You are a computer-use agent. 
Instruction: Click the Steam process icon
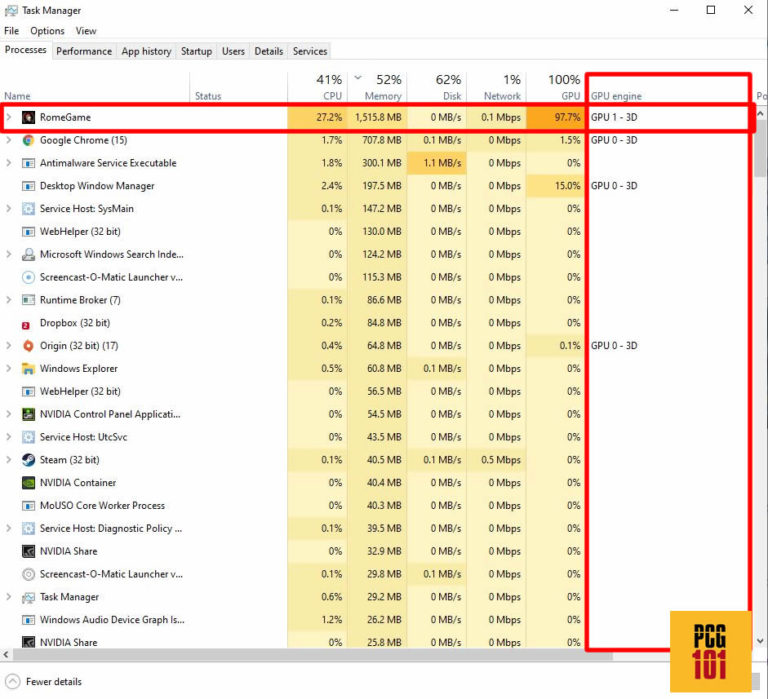click(x=28, y=460)
